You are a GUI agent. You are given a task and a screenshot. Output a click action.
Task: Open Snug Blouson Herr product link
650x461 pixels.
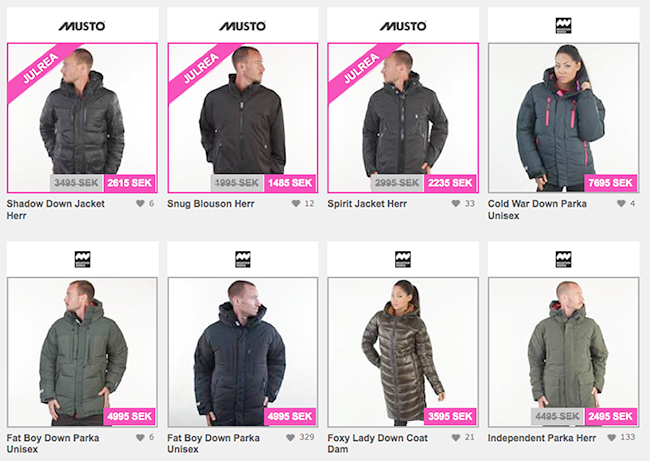coord(211,204)
